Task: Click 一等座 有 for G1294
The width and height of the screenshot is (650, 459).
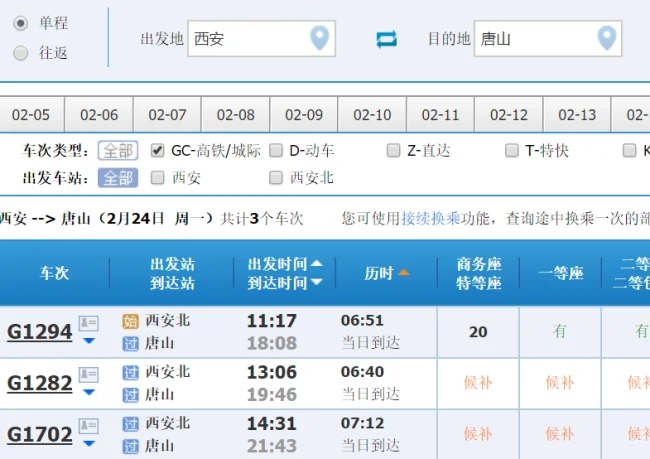Action: point(560,331)
